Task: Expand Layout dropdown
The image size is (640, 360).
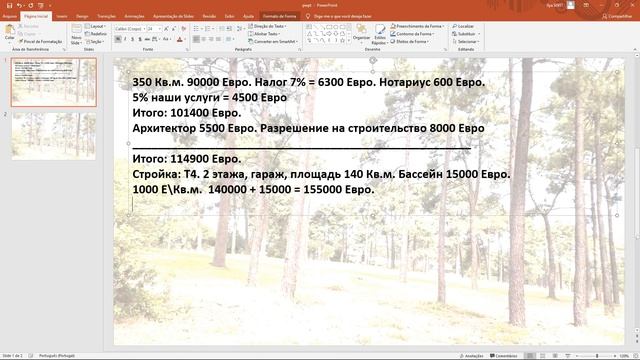Action: [x=96, y=26]
